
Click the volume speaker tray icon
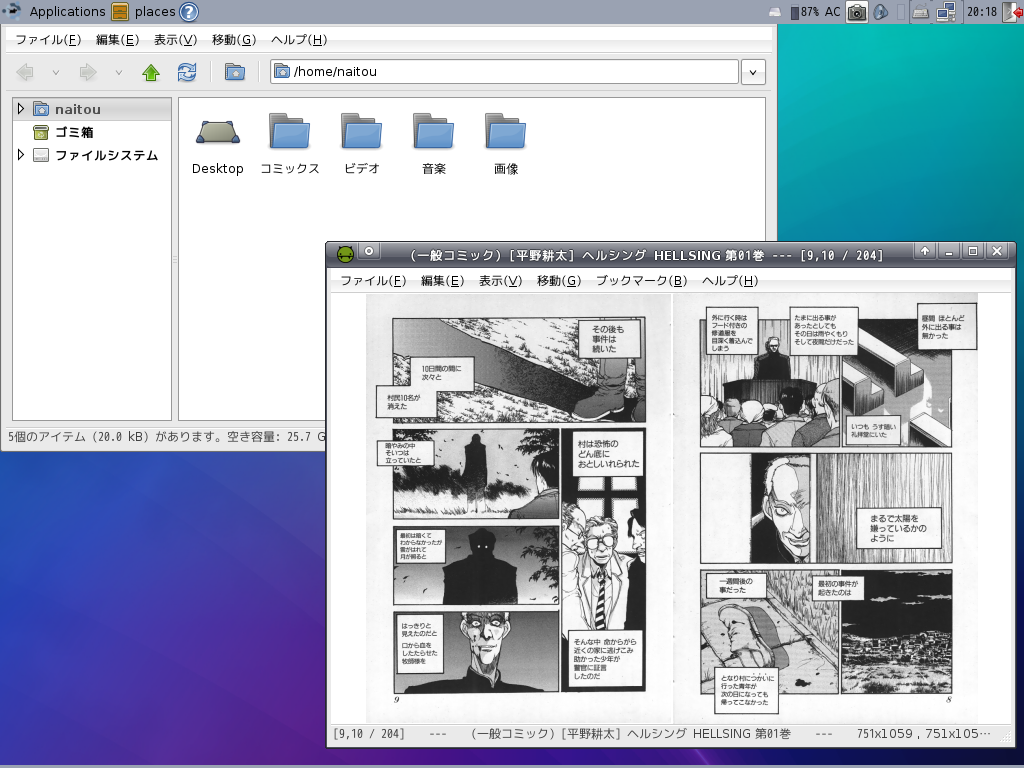pos(880,12)
